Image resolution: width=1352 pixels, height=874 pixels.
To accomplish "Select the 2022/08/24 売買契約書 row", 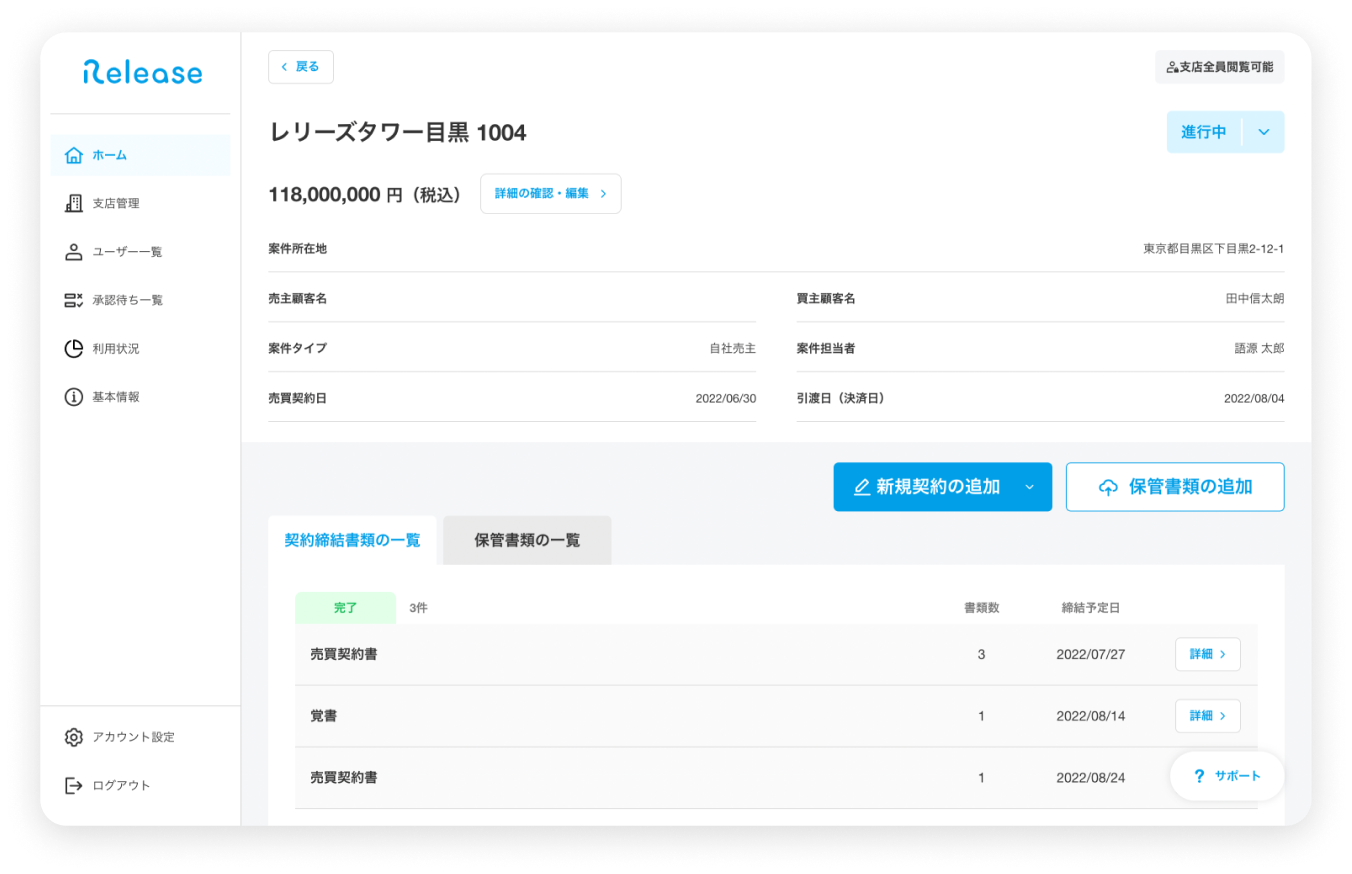I will click(776, 778).
